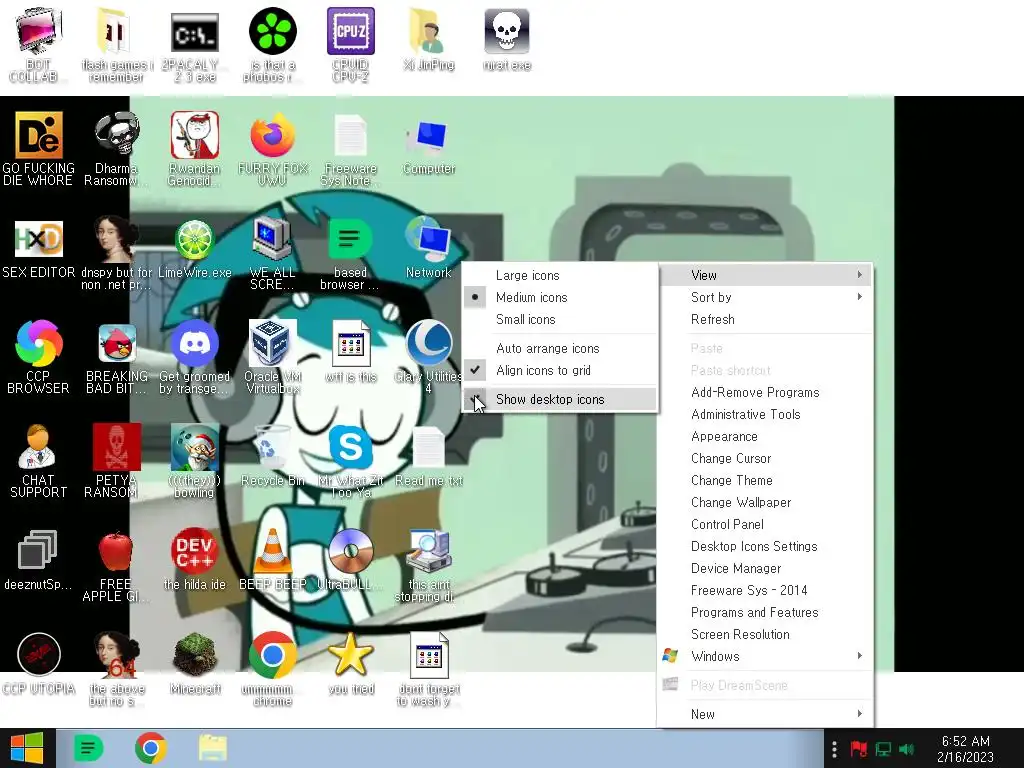Select Change Theme menu entry
The height and width of the screenshot is (768, 1024).
coord(765,480)
